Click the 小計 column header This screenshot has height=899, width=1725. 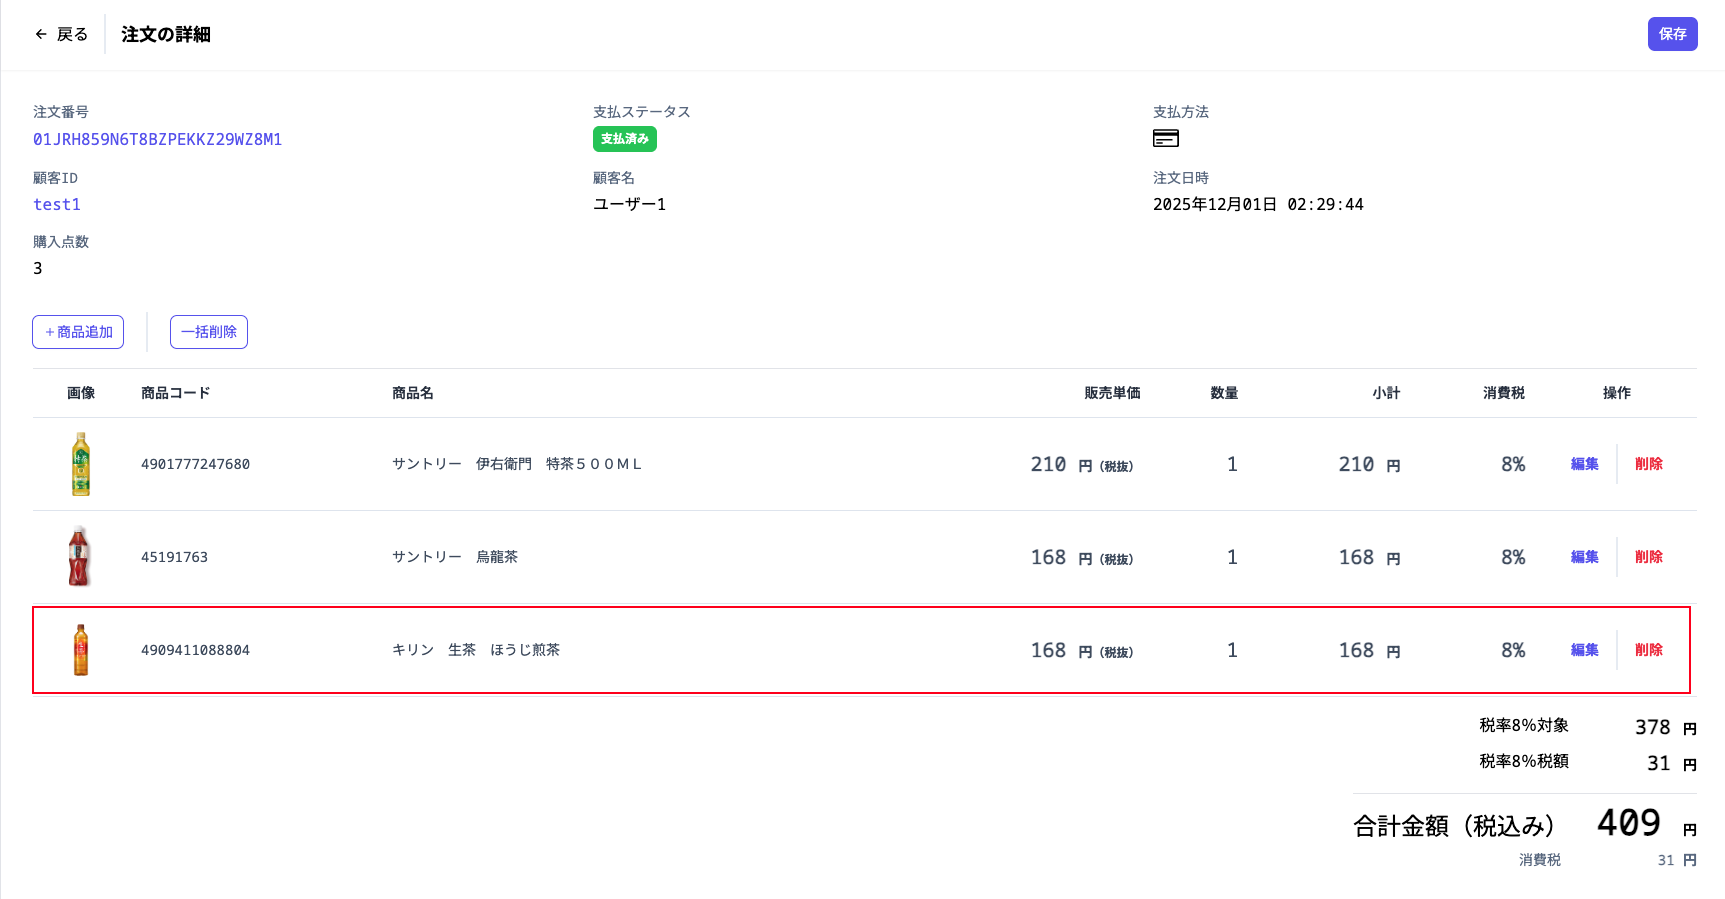pos(1386,393)
